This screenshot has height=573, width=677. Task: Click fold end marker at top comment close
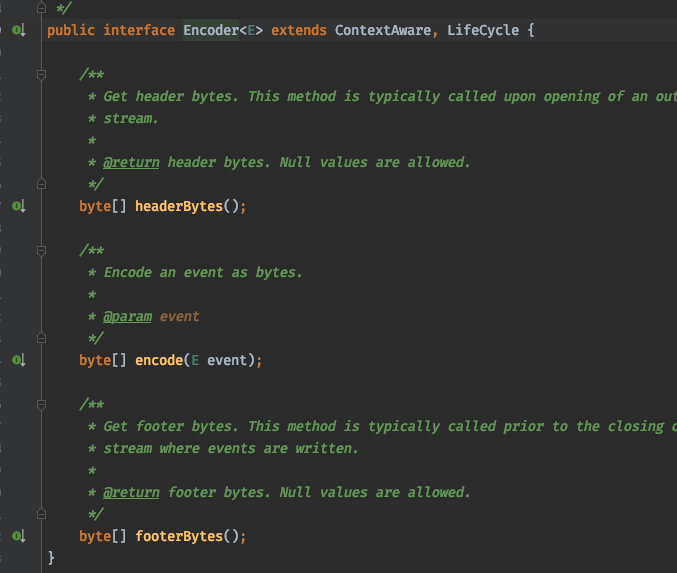click(x=41, y=8)
